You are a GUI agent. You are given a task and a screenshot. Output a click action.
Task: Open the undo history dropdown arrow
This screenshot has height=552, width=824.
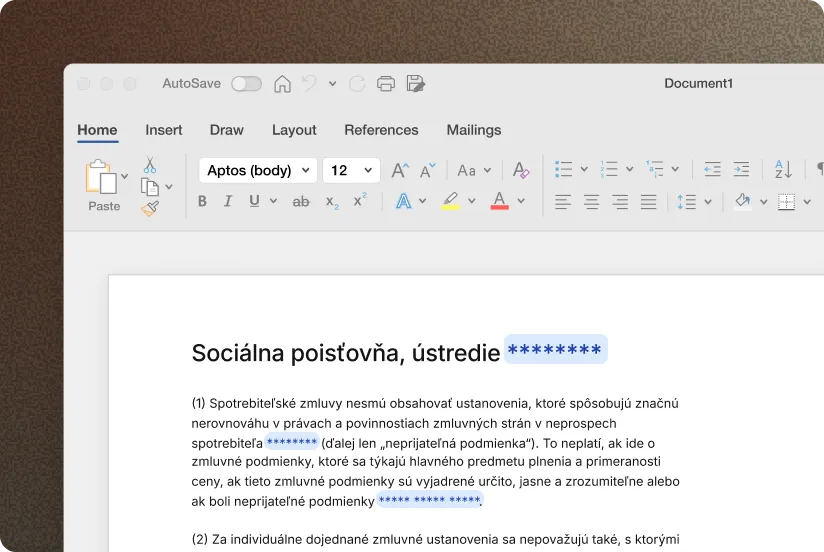(332, 84)
